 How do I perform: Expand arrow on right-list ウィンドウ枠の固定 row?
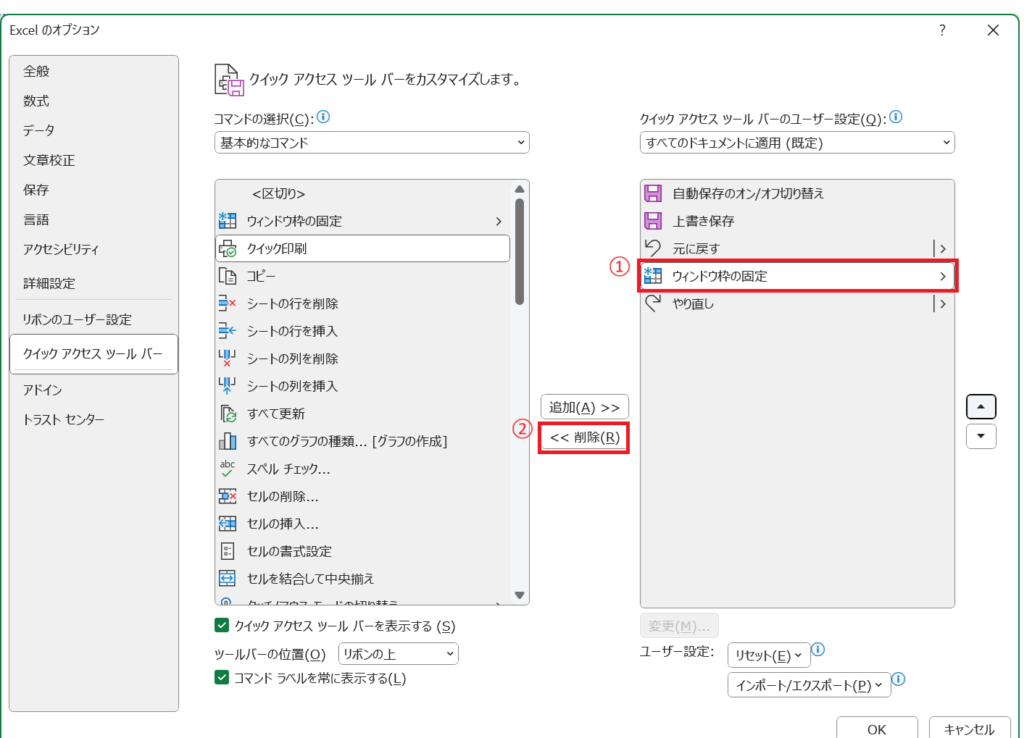pos(942,276)
